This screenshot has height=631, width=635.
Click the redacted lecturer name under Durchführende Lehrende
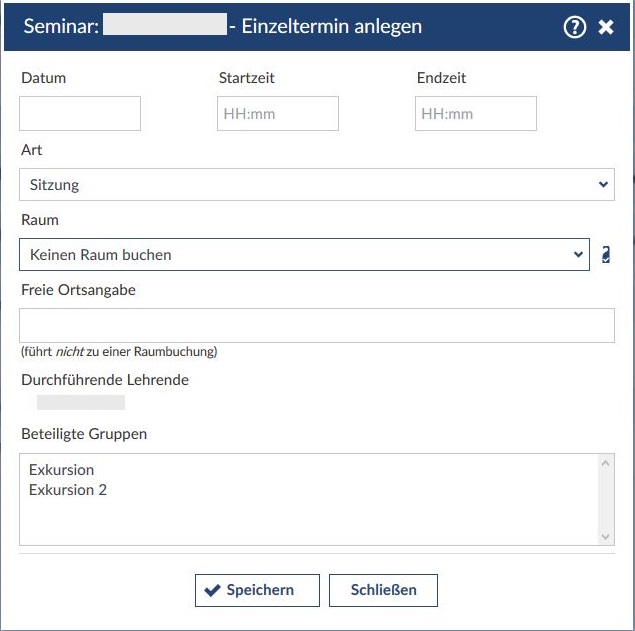click(81, 402)
